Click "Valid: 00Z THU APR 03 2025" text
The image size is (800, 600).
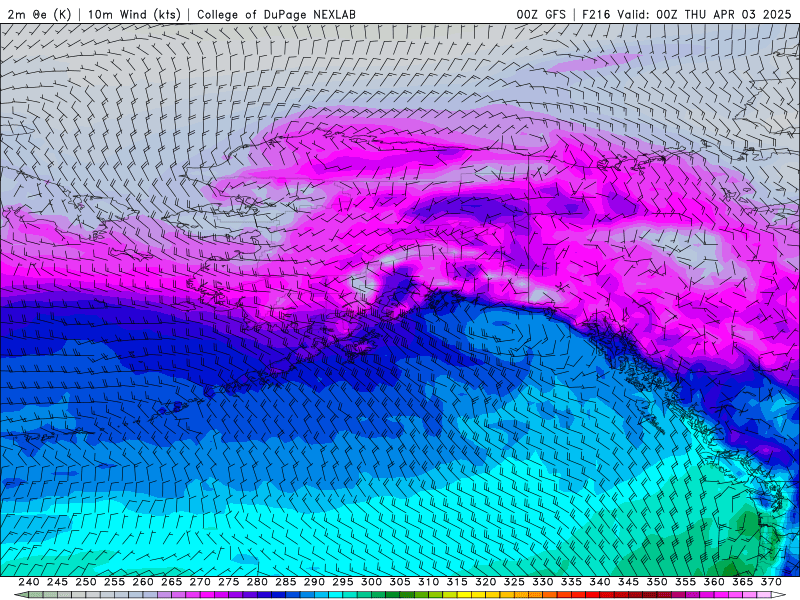704,14
